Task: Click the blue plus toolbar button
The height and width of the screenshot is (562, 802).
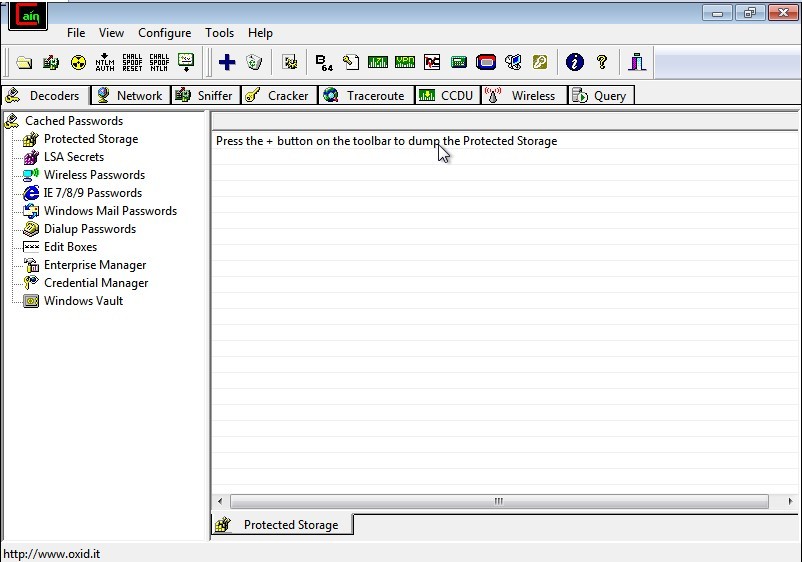Action: tap(227, 62)
